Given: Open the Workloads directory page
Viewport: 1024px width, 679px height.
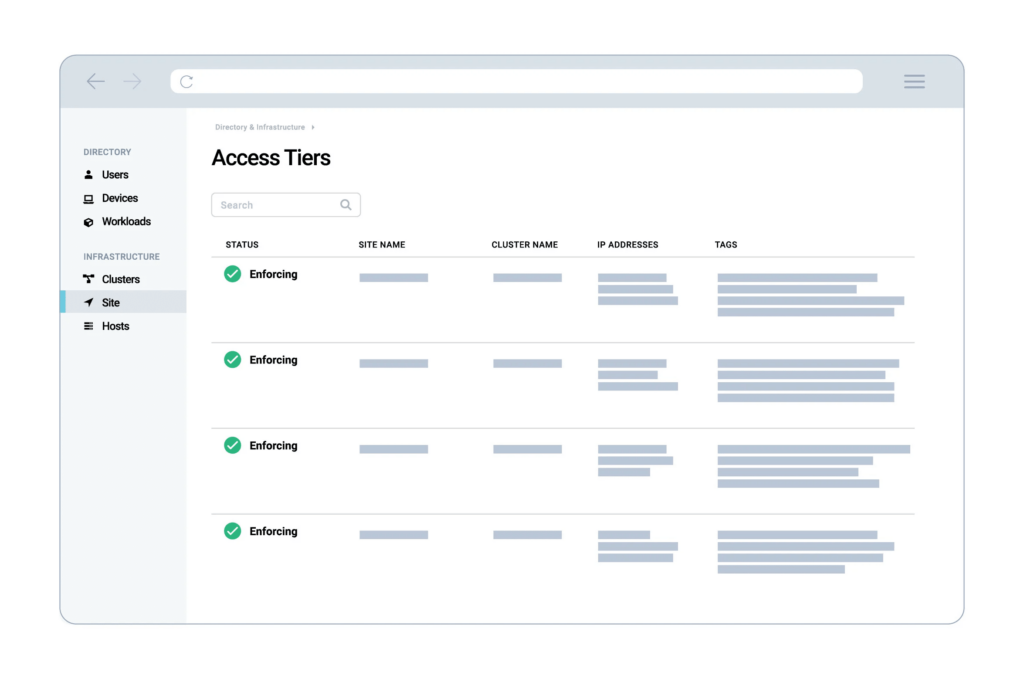Looking at the screenshot, I should 126,221.
